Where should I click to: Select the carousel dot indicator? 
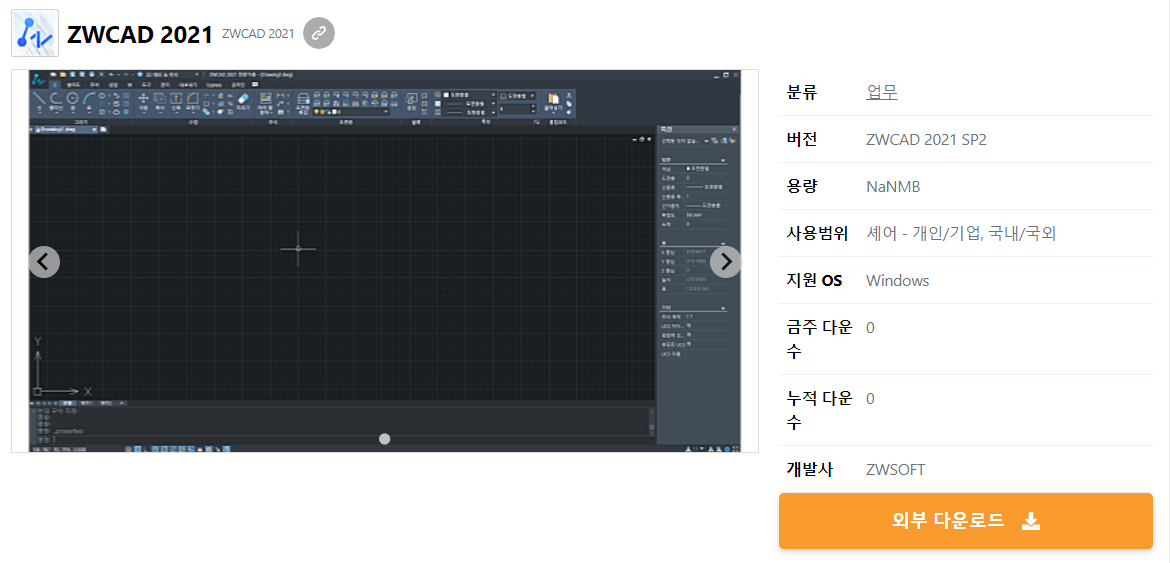[384, 439]
